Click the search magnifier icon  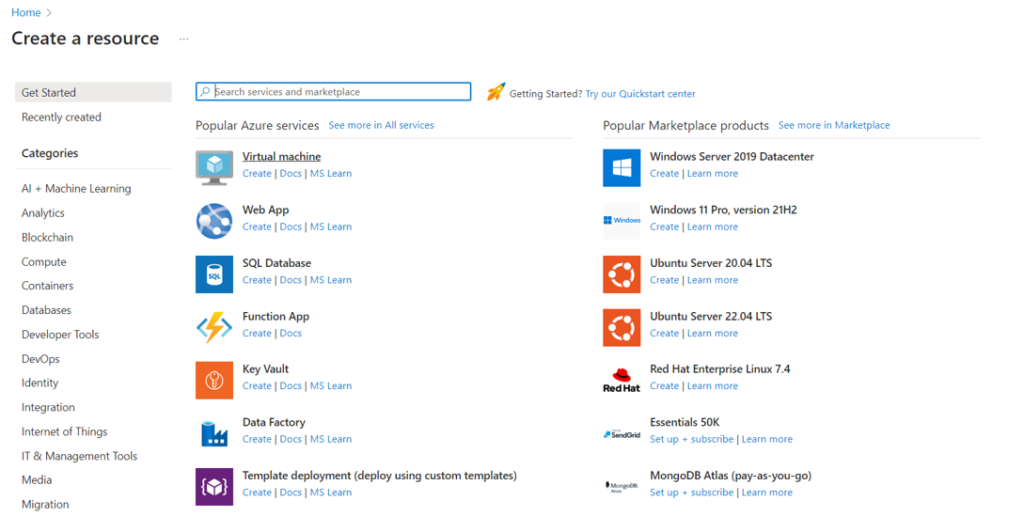[205, 91]
